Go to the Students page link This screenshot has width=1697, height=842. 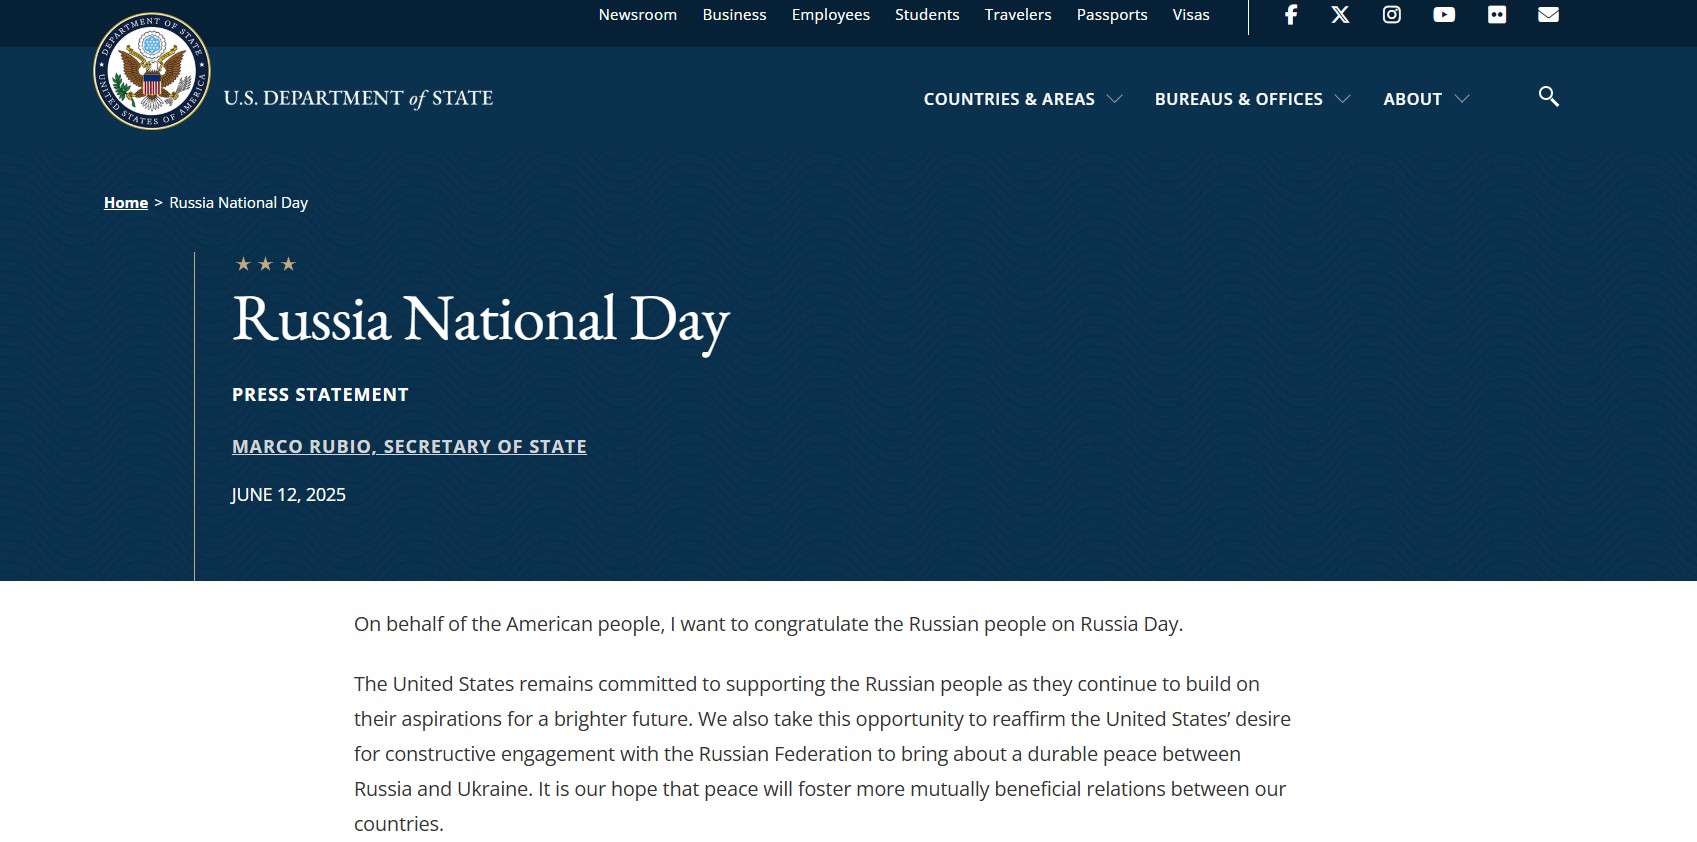926,15
